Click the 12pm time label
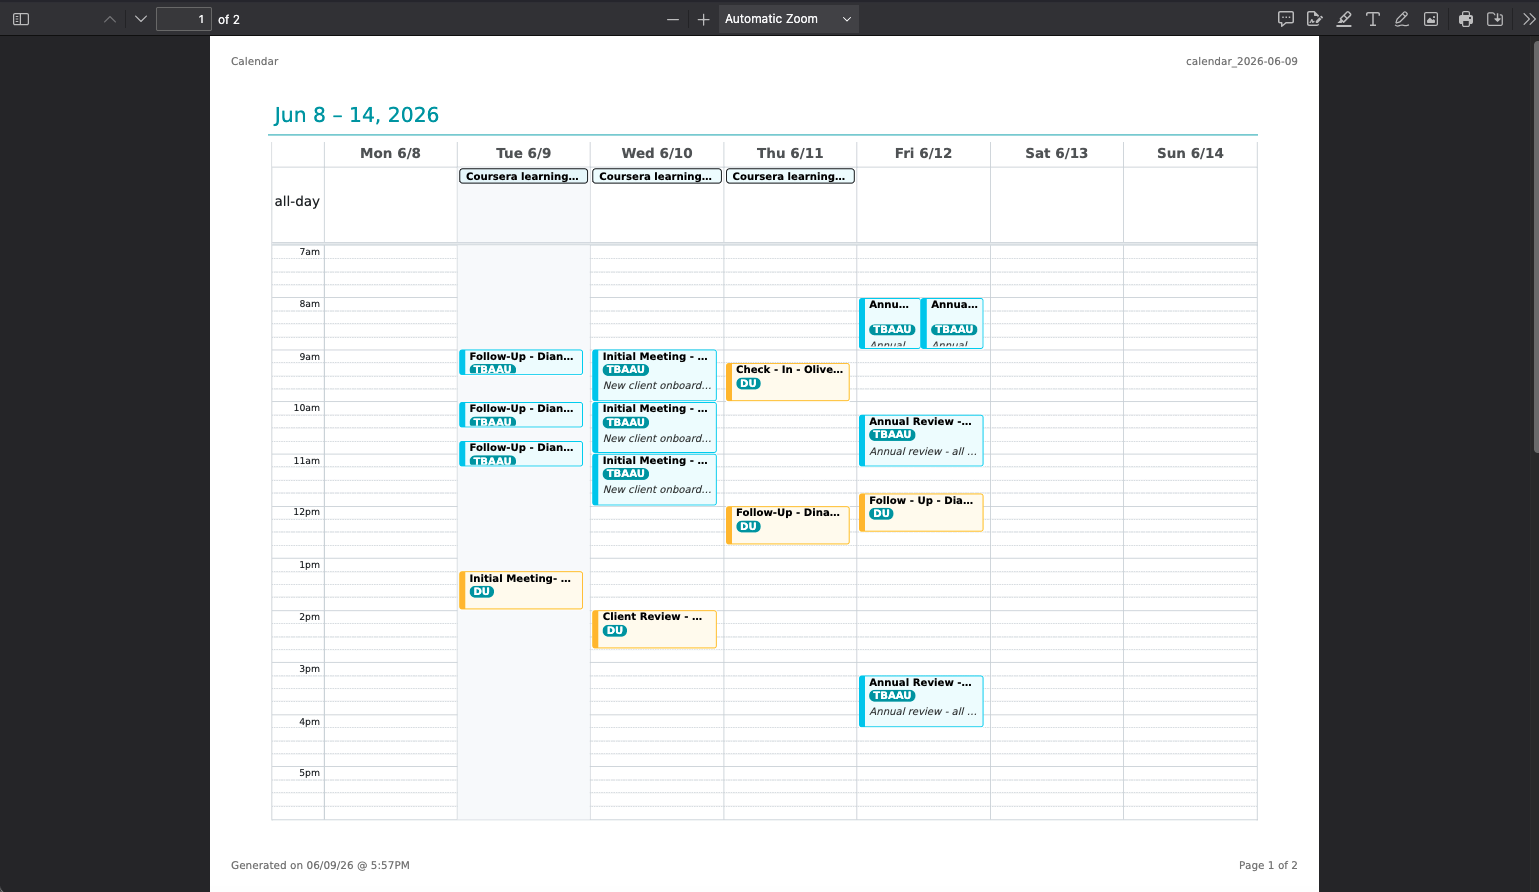The height and width of the screenshot is (892, 1539). pyautogui.click(x=306, y=512)
